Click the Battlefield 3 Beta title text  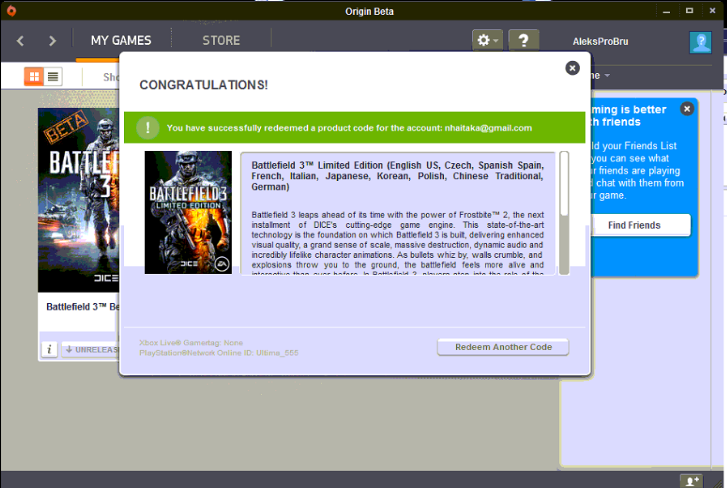point(83,307)
